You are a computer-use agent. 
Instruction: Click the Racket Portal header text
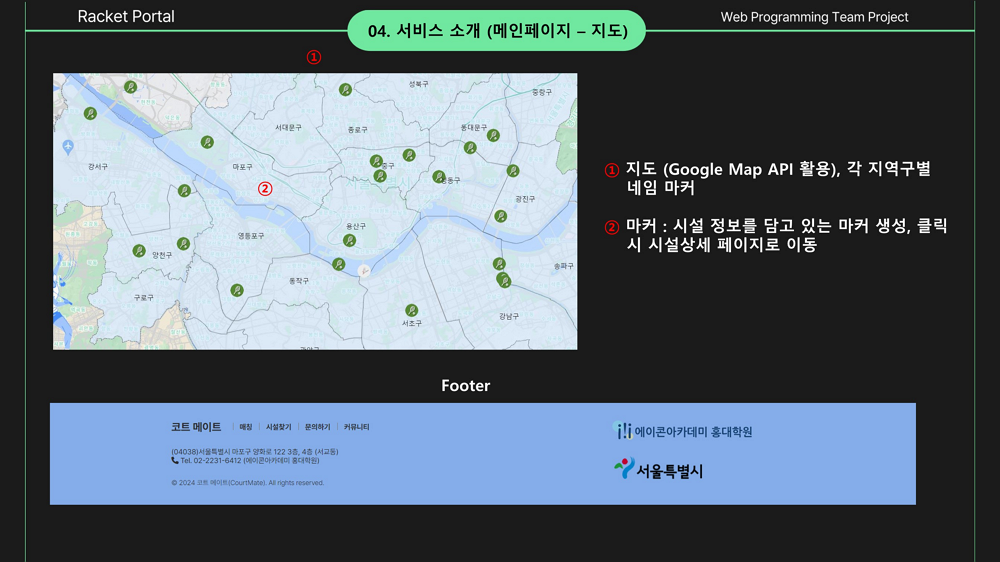[x=126, y=17]
